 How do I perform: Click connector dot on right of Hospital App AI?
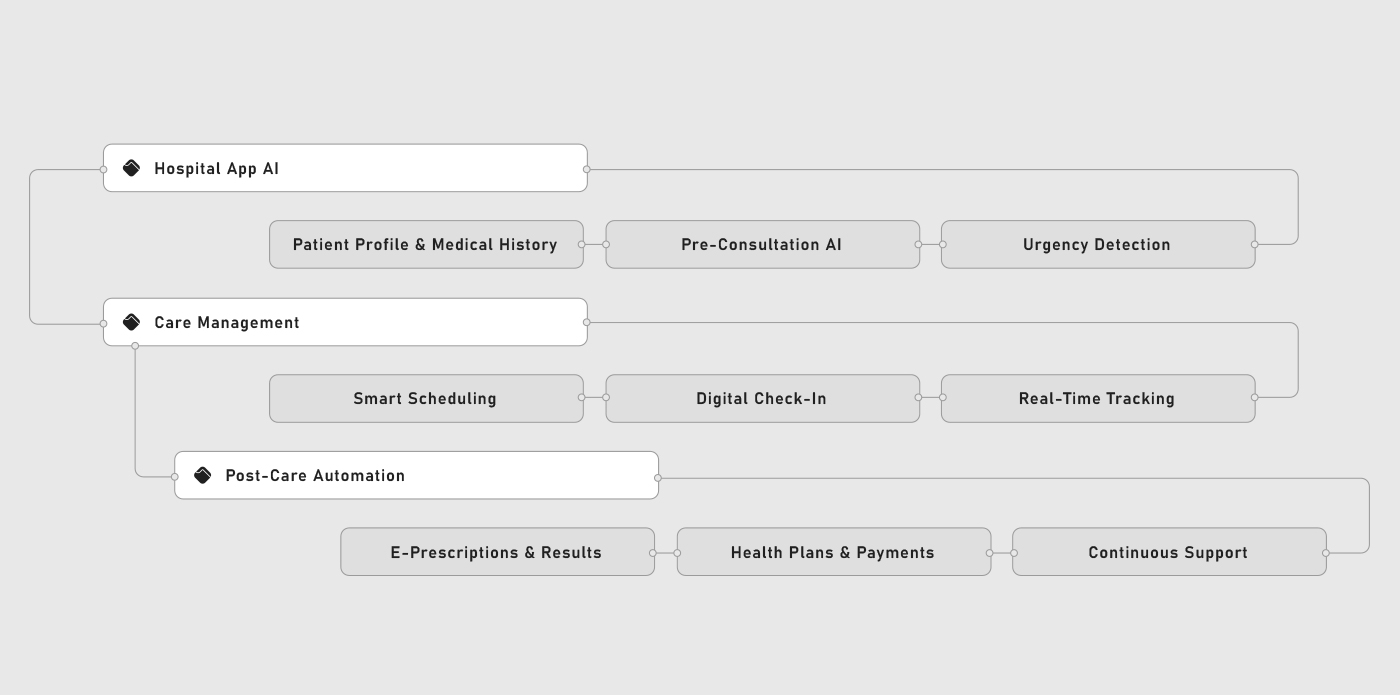tap(586, 170)
